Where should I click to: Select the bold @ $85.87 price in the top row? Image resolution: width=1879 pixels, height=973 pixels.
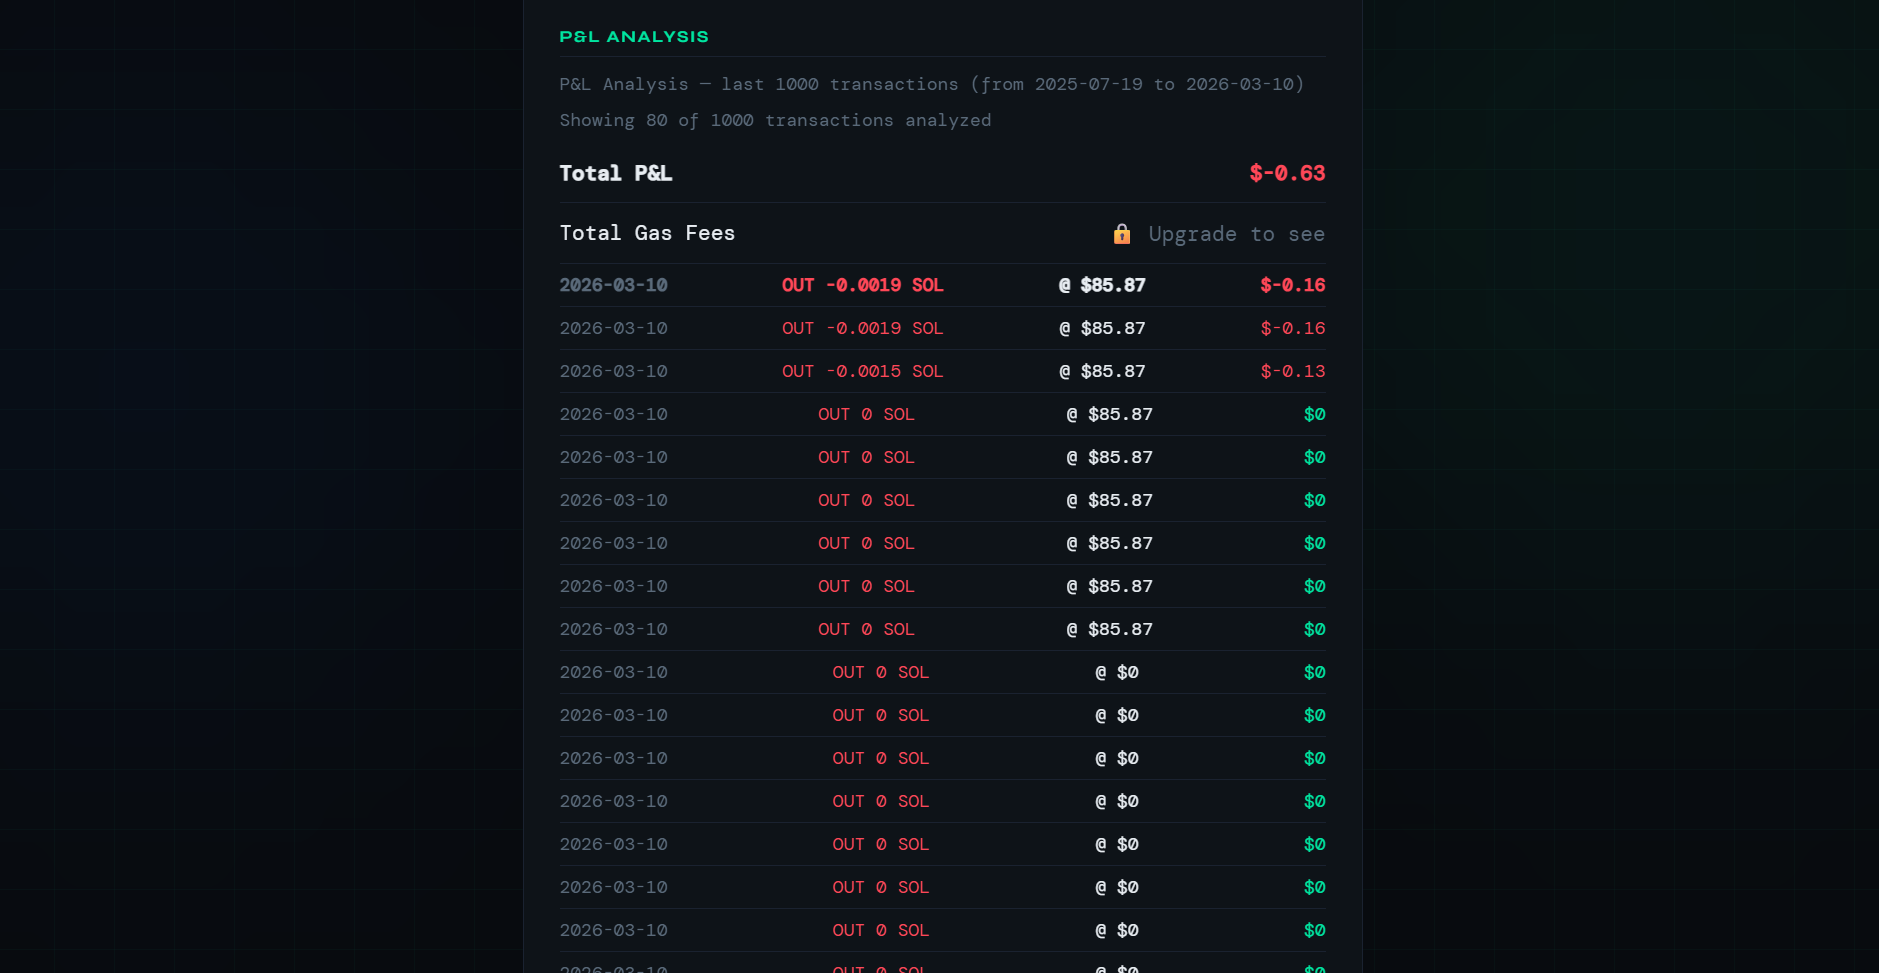(x=1102, y=285)
